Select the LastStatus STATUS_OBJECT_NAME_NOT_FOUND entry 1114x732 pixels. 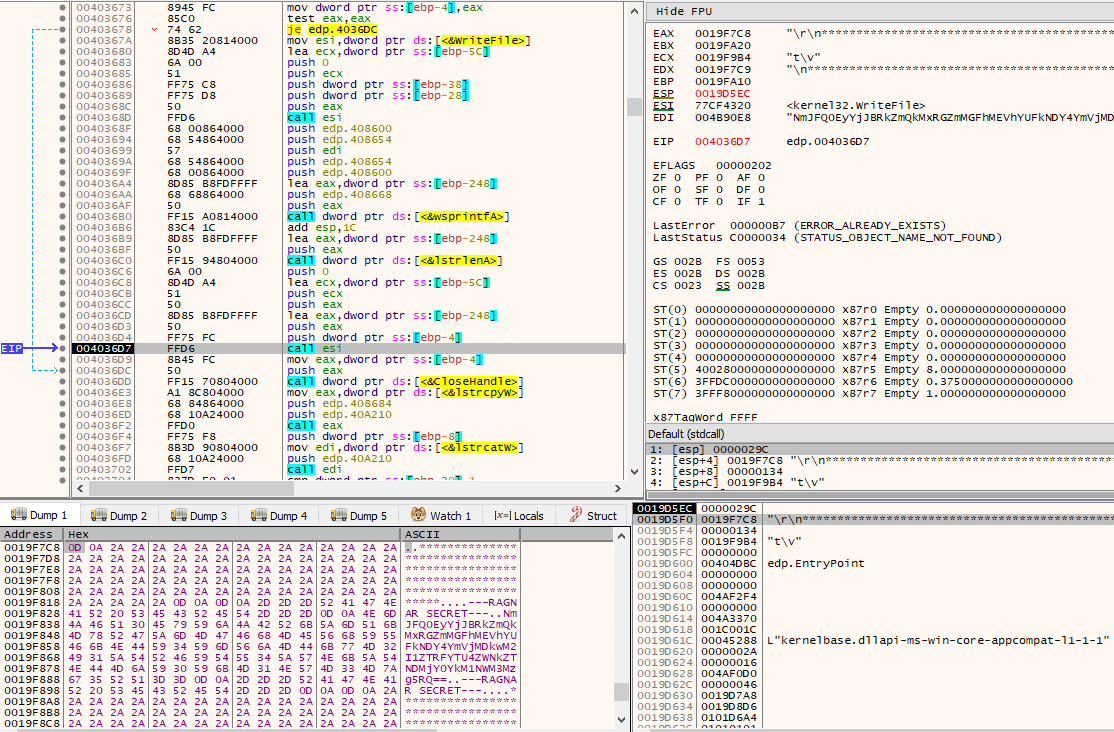[827, 237]
